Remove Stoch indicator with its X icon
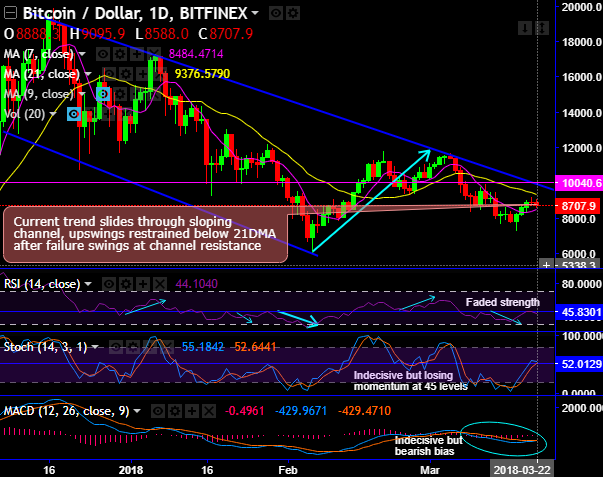The width and height of the screenshot is (603, 477). coord(166,347)
